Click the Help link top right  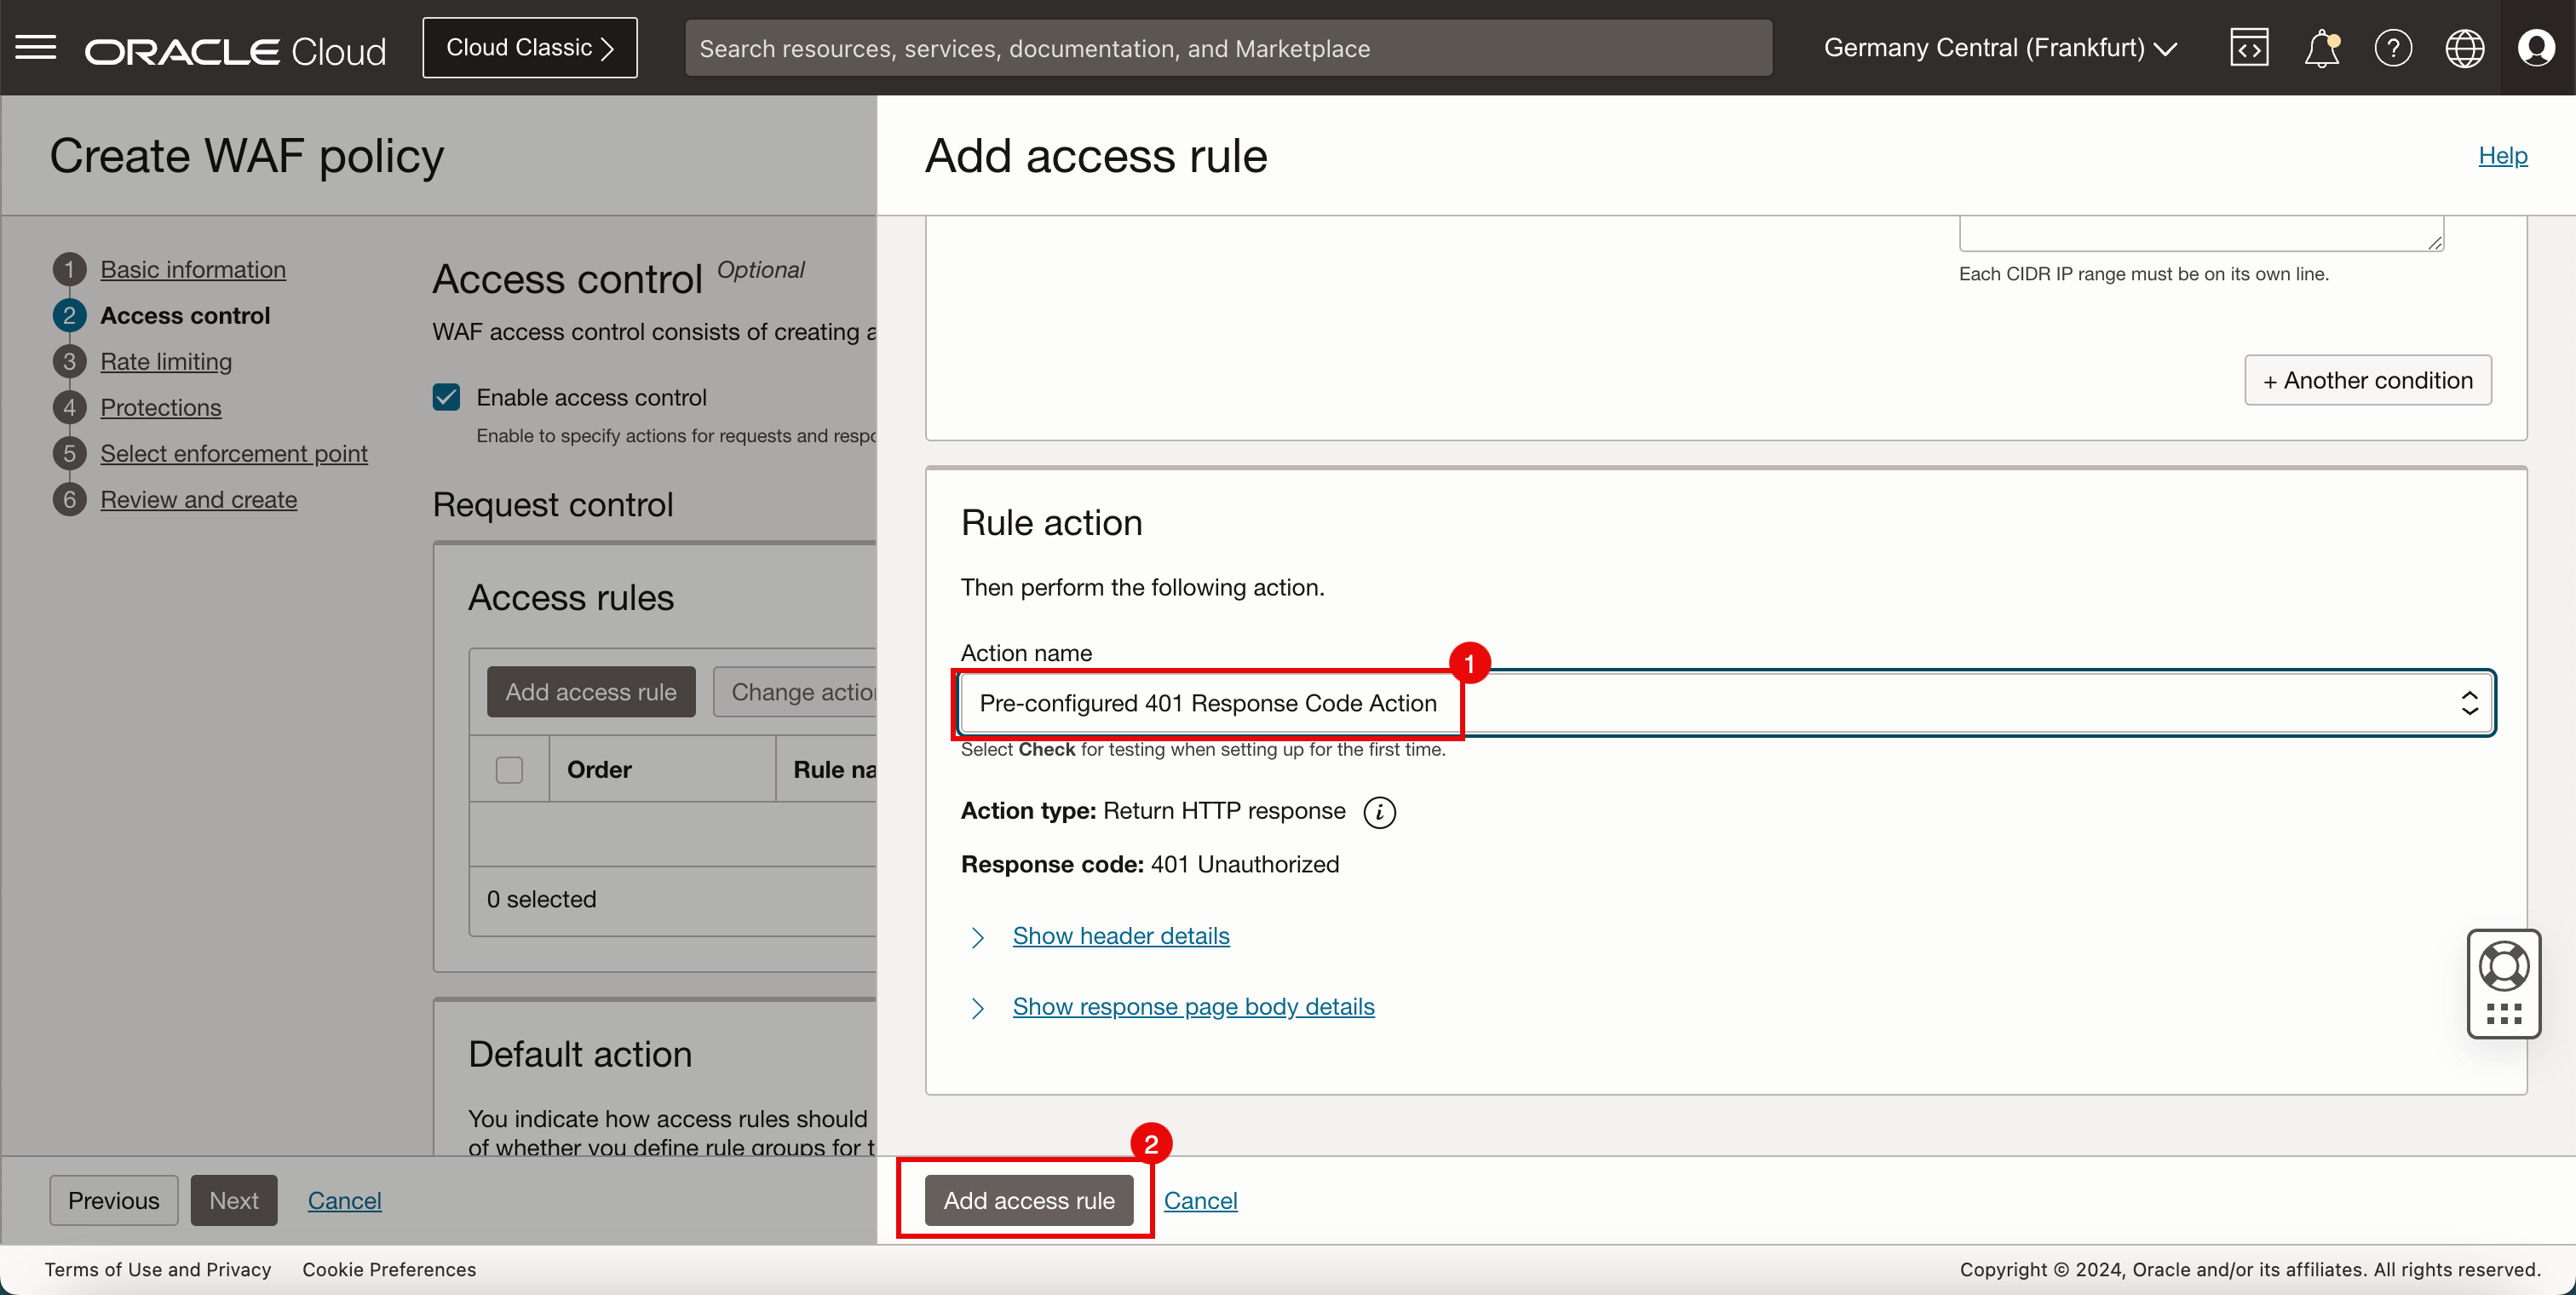tap(2504, 153)
